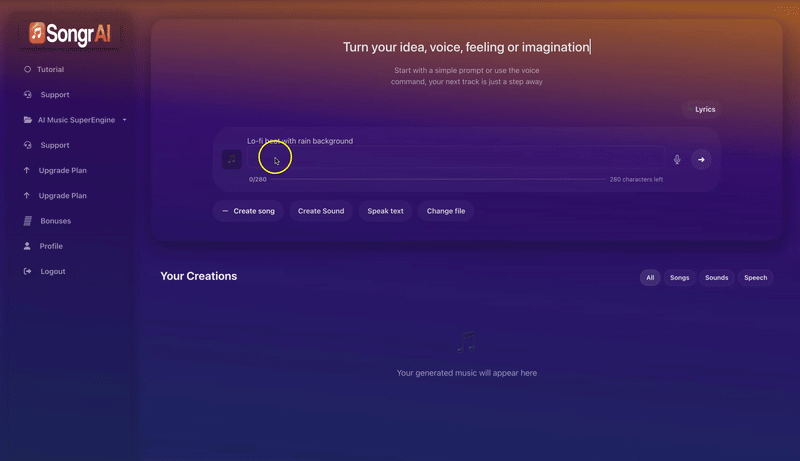Click the Create Sound button
Screen dimensions: 800x461
(321, 211)
